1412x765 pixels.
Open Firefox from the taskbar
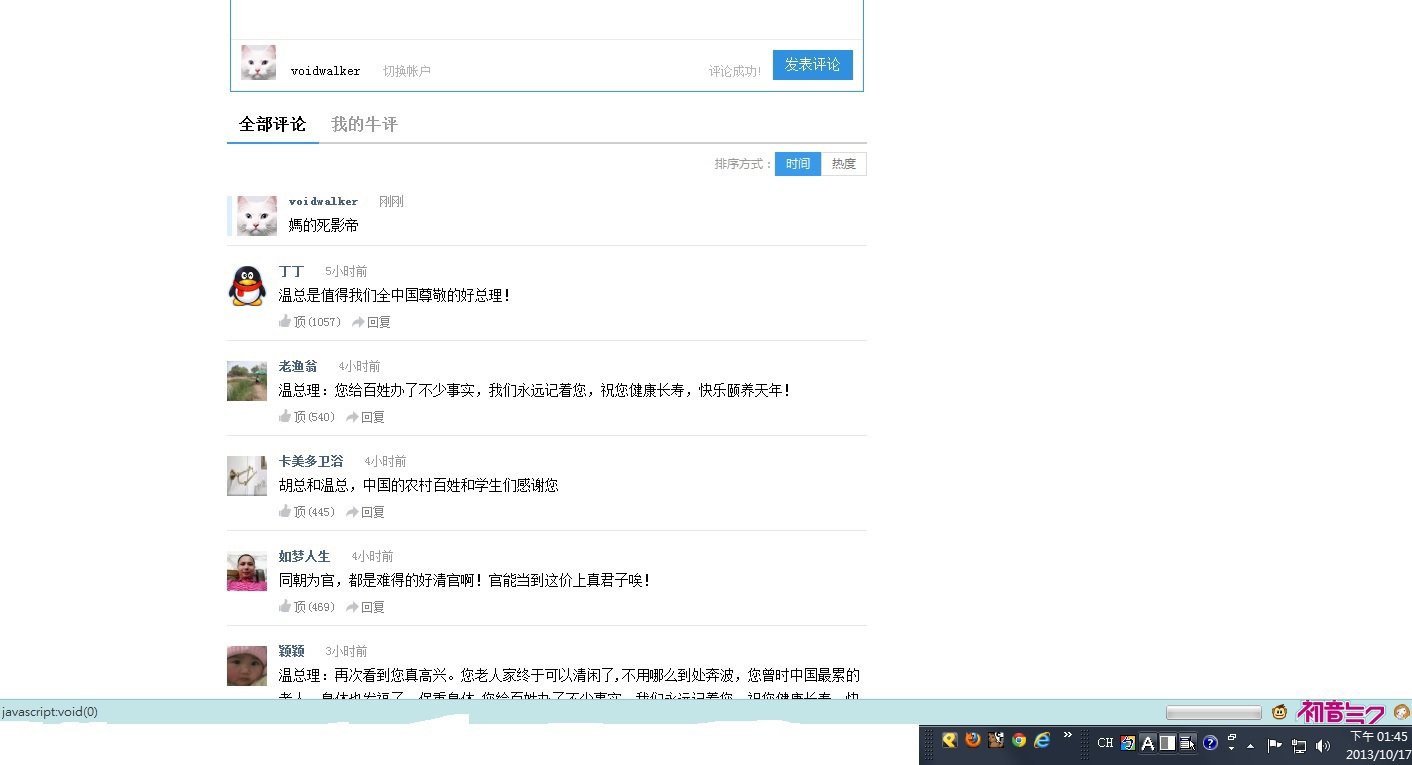tap(972, 741)
